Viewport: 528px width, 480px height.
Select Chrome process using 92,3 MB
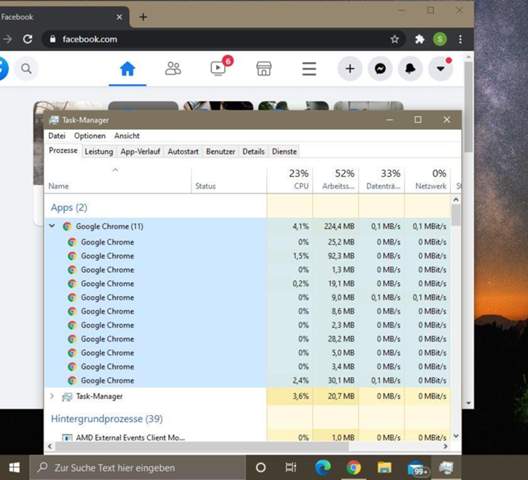(248, 256)
